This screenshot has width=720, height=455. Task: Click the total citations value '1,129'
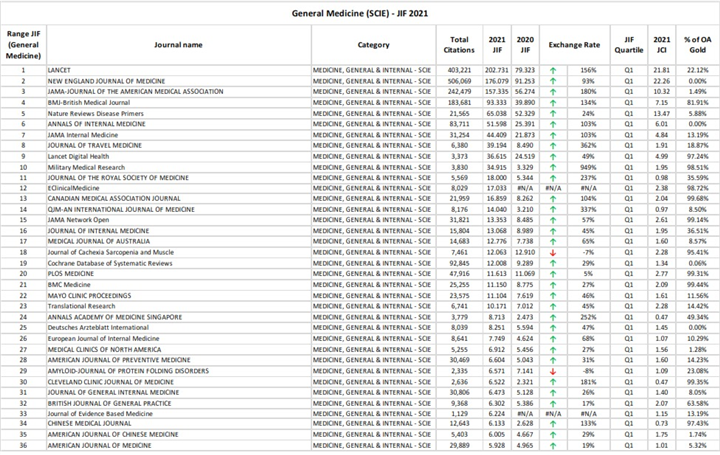point(460,414)
